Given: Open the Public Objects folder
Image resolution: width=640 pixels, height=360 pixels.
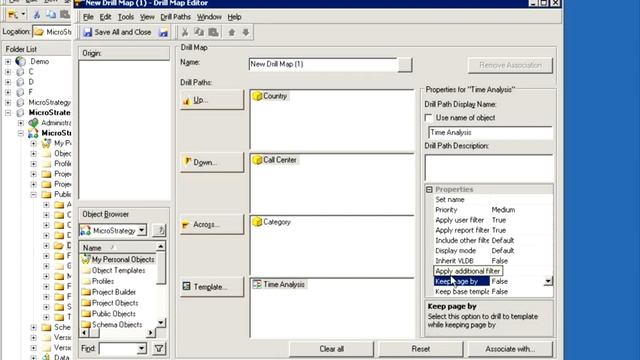Looking at the screenshot, I should click(x=109, y=314).
